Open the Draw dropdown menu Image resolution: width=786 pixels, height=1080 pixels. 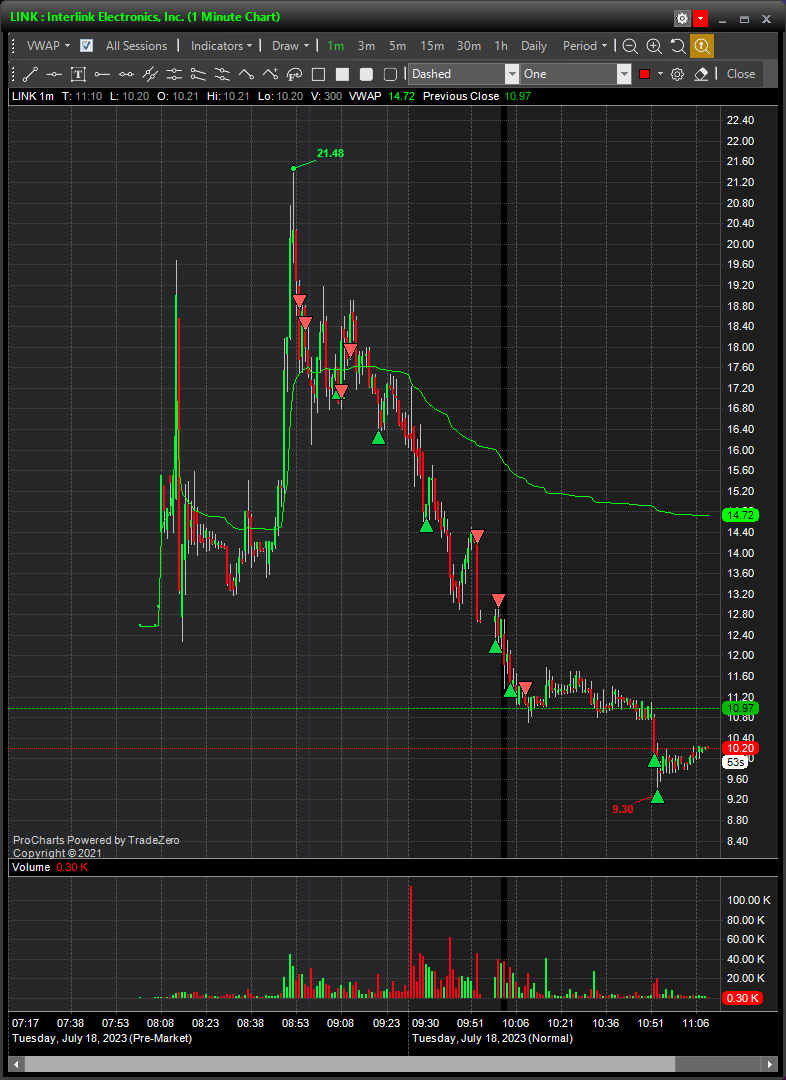click(x=290, y=45)
